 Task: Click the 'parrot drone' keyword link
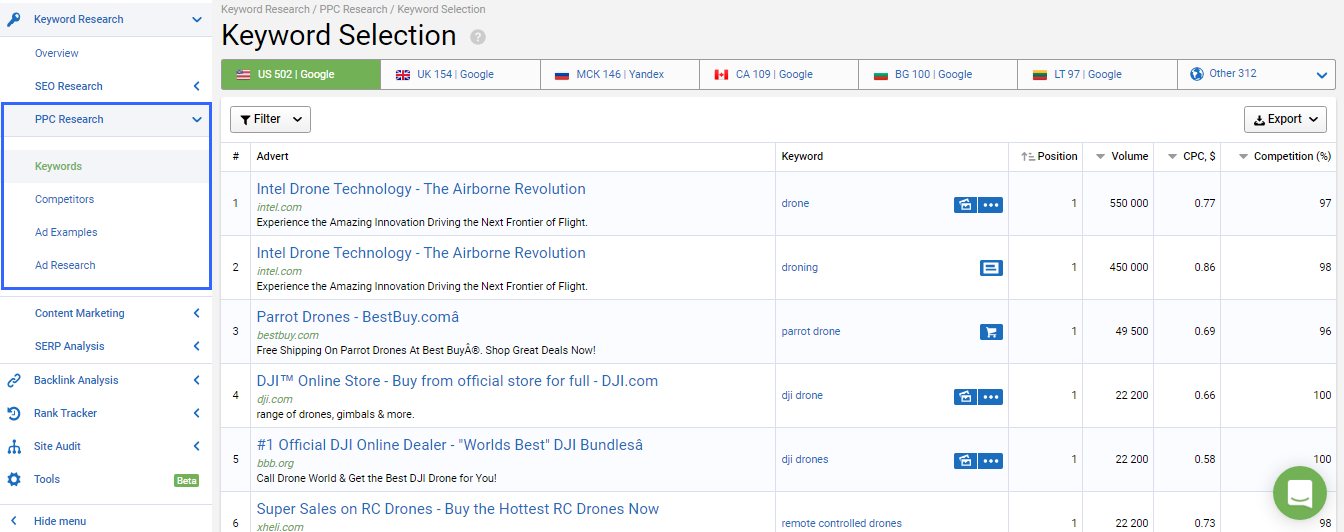pyautogui.click(x=810, y=331)
